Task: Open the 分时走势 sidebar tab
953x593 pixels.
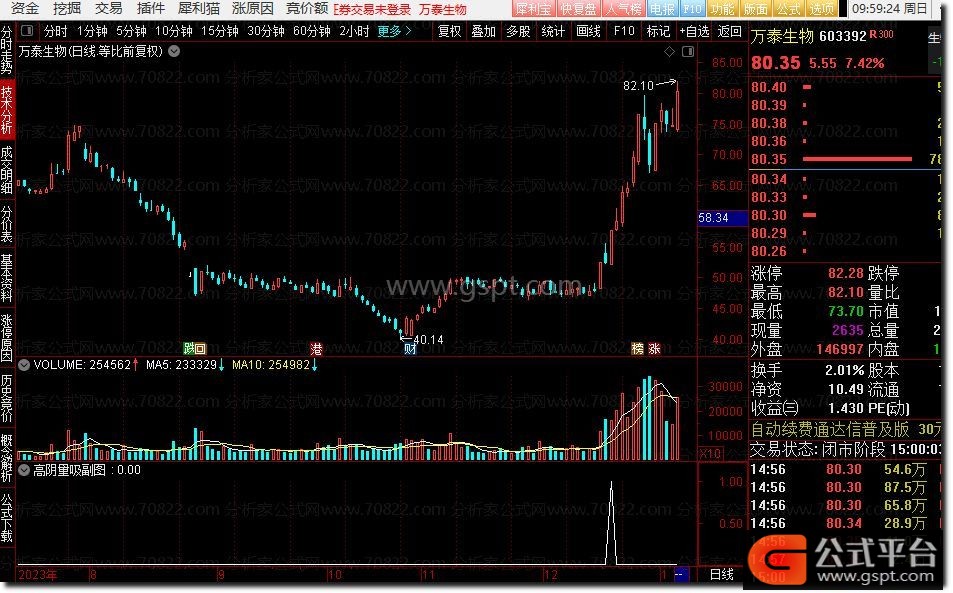Action: point(7,50)
